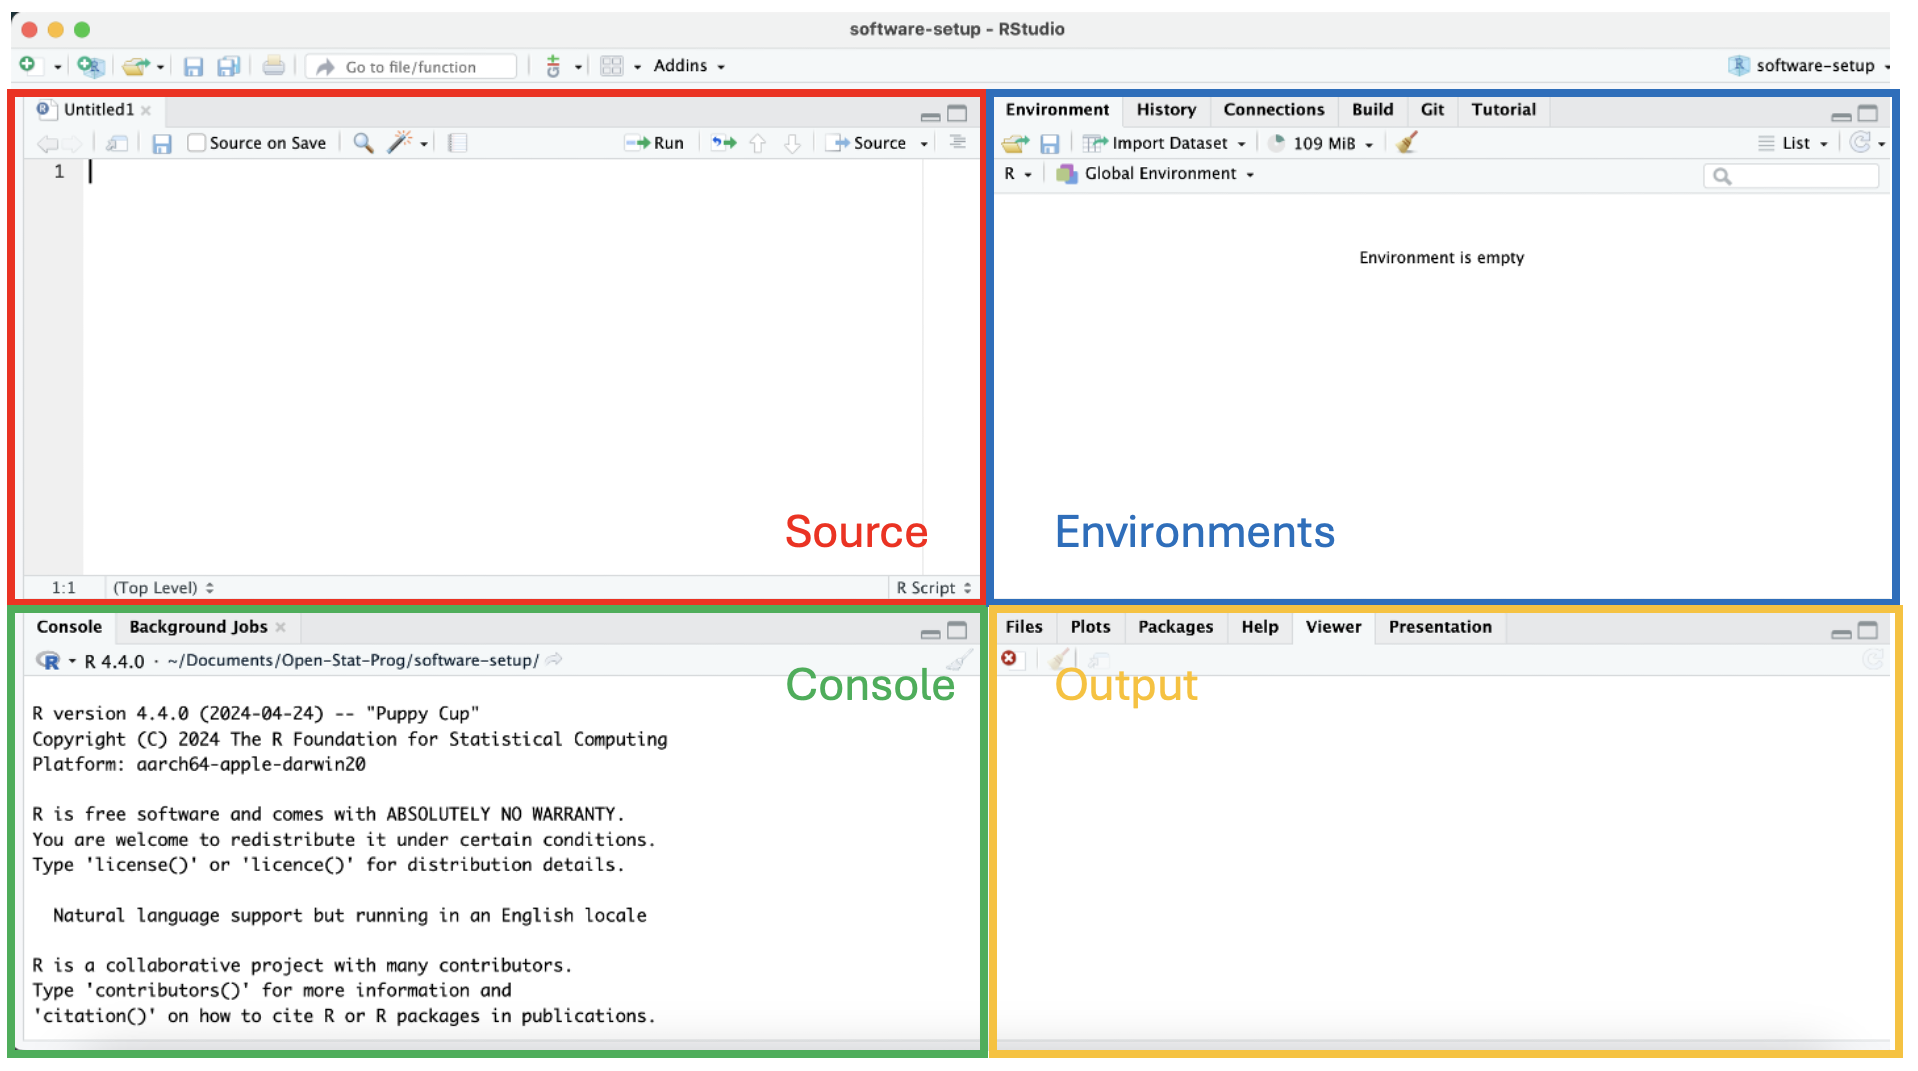
Task: Toggle the memory usage pie indicator
Action: coord(1277,143)
